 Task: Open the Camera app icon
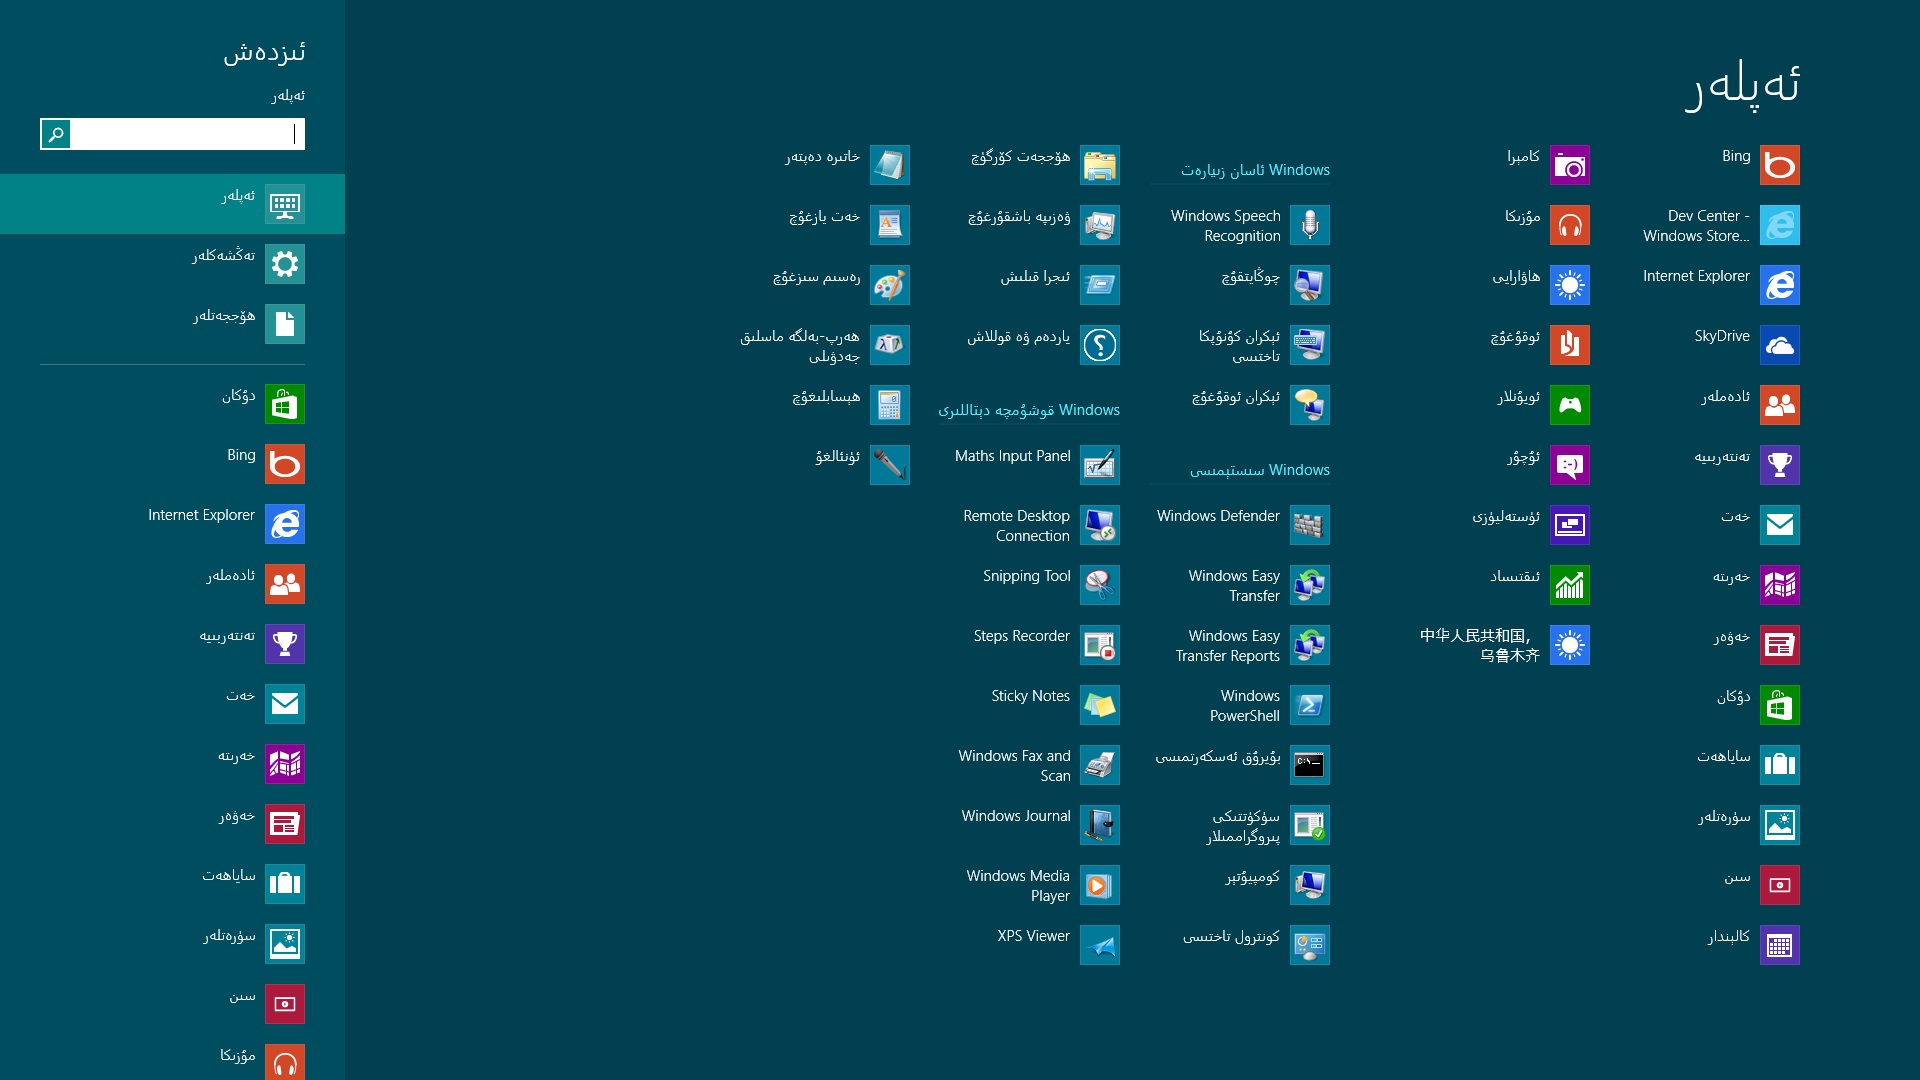[x=1570, y=165]
